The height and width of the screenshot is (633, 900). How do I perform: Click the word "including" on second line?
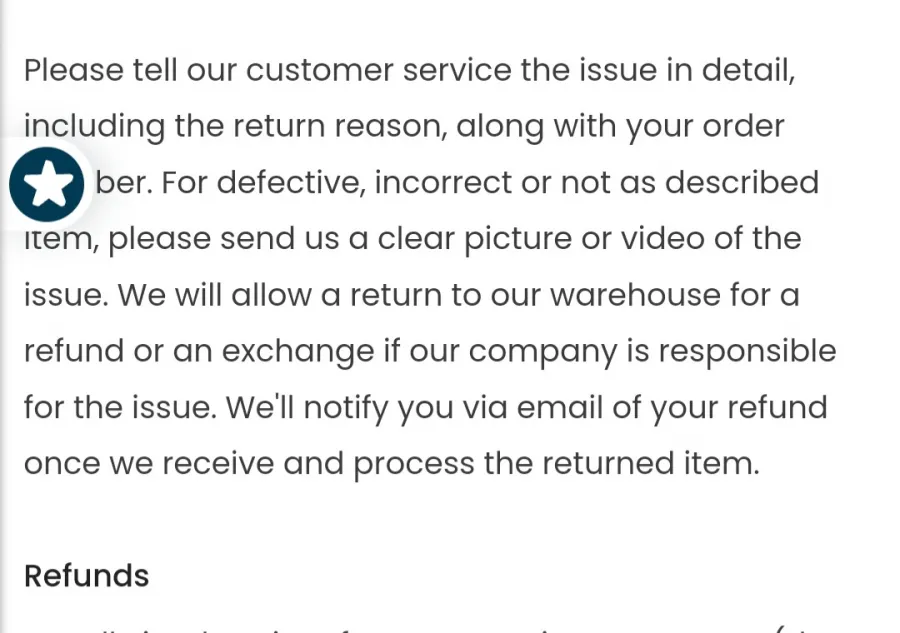pos(95,127)
